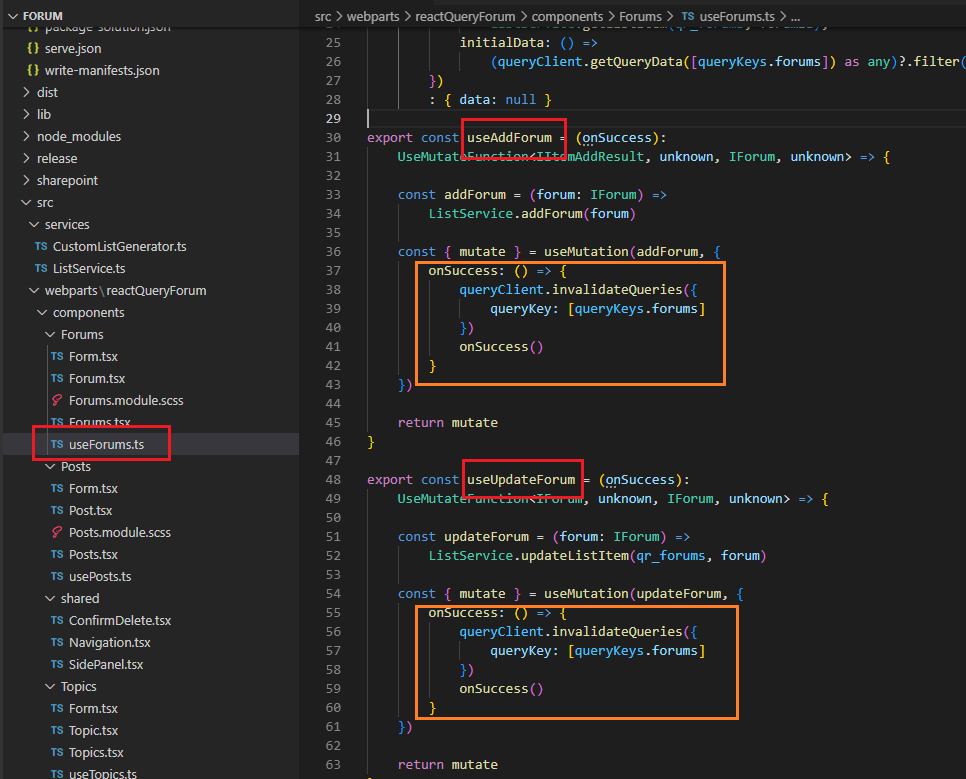Screen dimensions: 966x779
Task: Click the JSON icon beside write-manifests.json
Action: pos(33,70)
